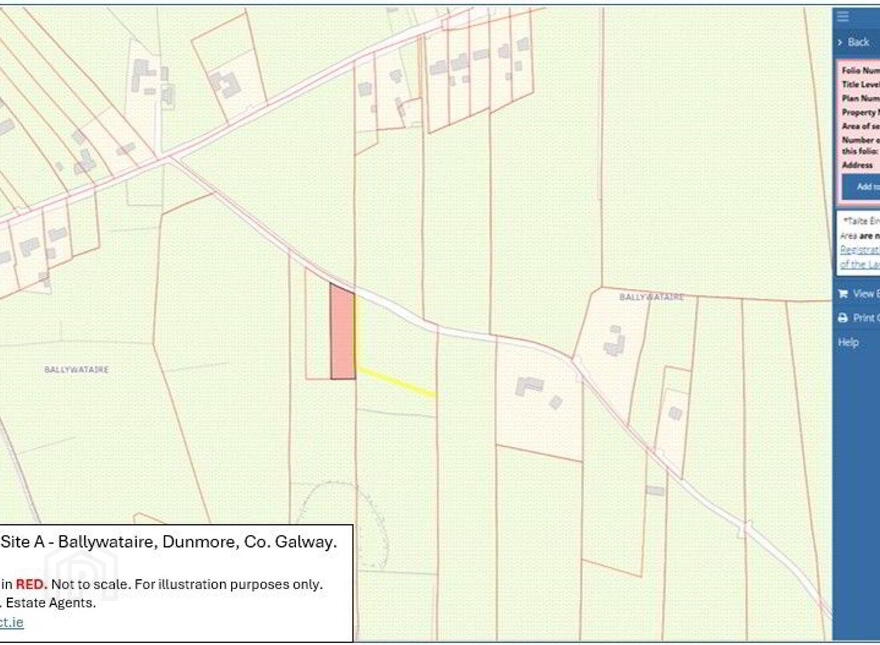The height and width of the screenshot is (645, 880).
Task: Click the printer Print icon
Action: 842,318
